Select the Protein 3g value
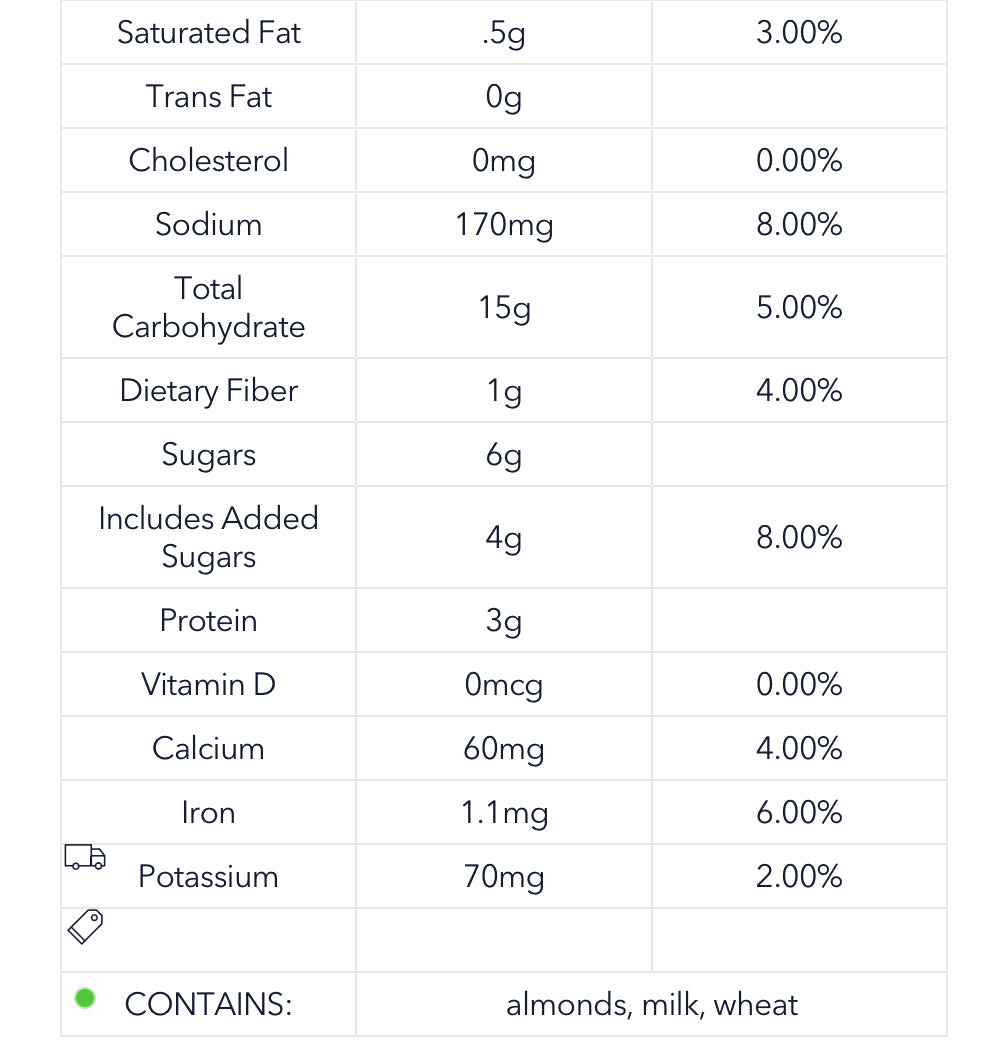Viewport: 1005px width, 1052px height. 504,621
